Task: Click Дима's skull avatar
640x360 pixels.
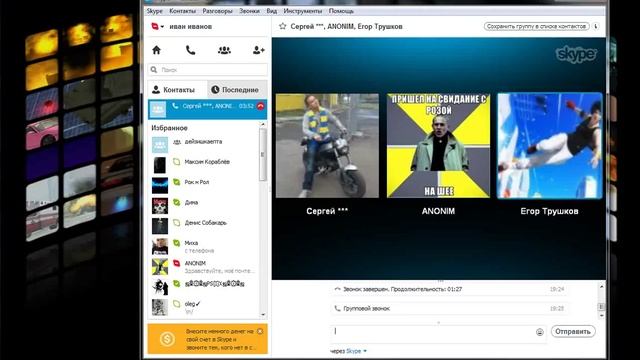Action: tap(160, 206)
